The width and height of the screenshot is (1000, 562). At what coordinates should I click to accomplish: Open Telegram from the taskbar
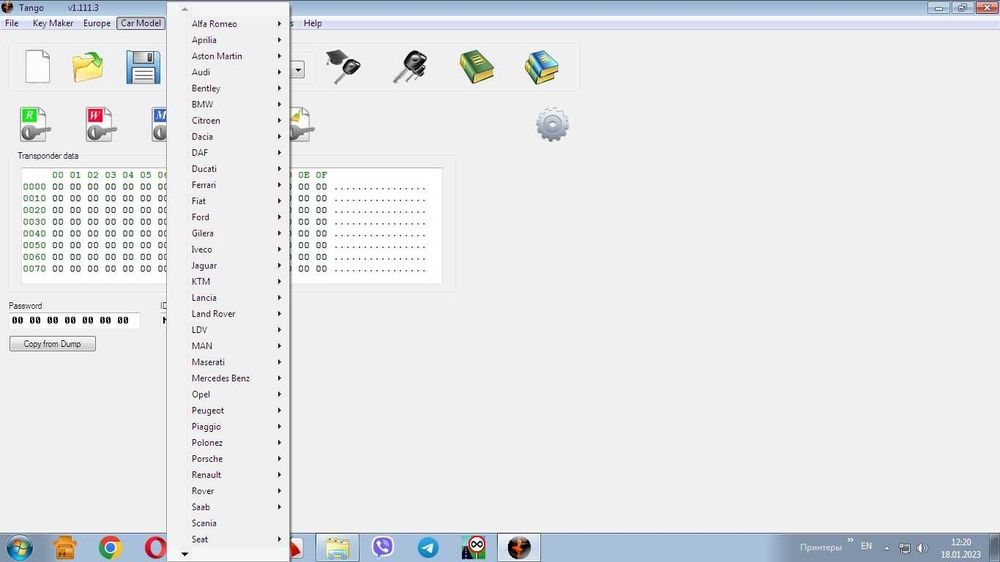(x=428, y=548)
